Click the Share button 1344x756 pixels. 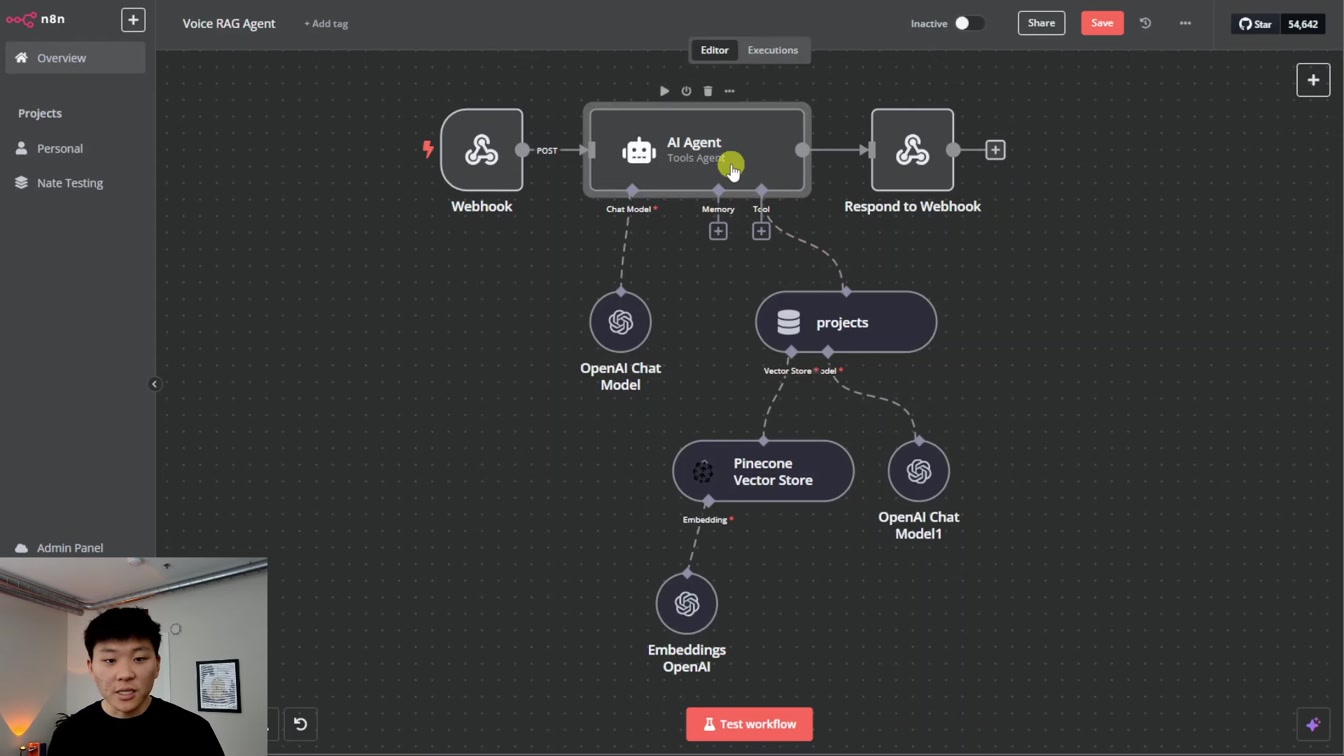(x=1041, y=23)
